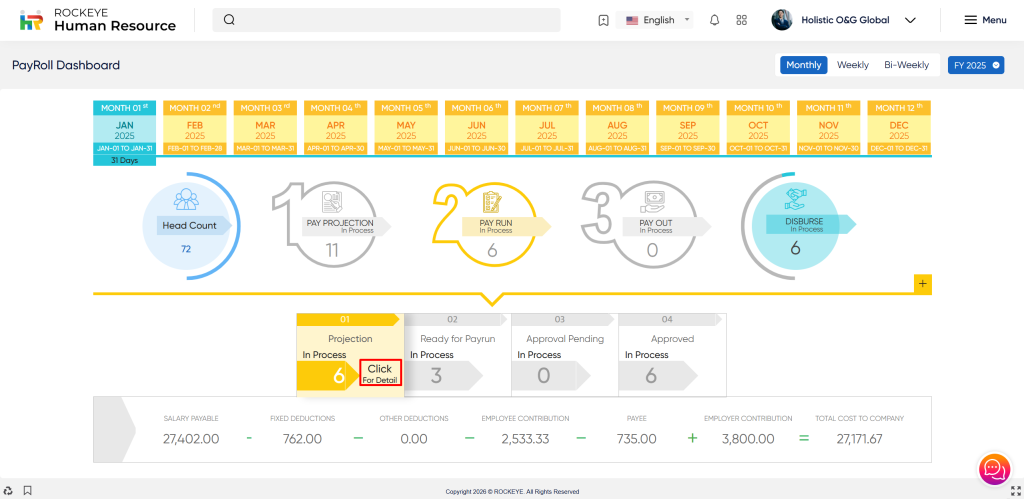Open the English language dropdown
Image resolution: width=1024 pixels, height=499 pixels.
point(658,20)
